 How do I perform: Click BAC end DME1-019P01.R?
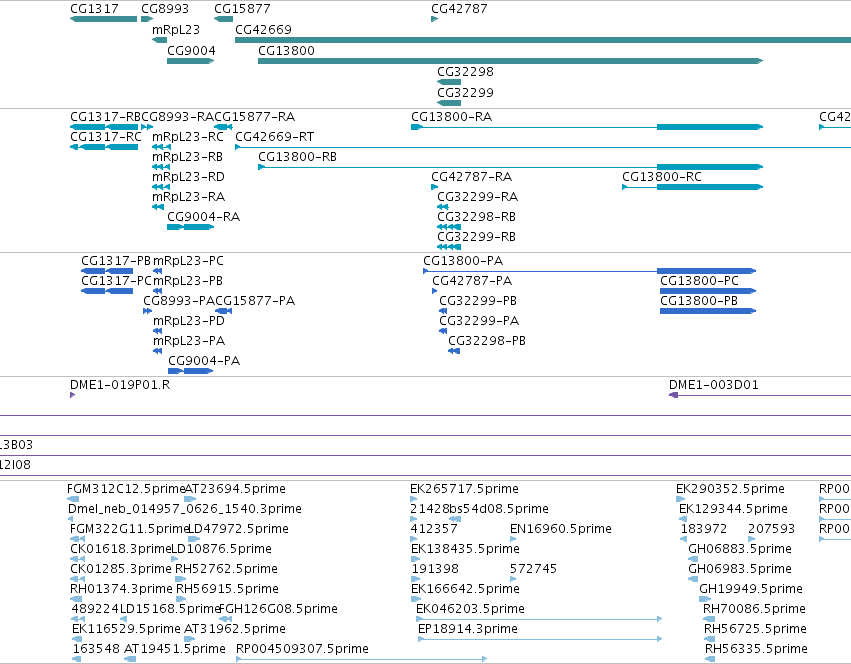[x=120, y=385]
